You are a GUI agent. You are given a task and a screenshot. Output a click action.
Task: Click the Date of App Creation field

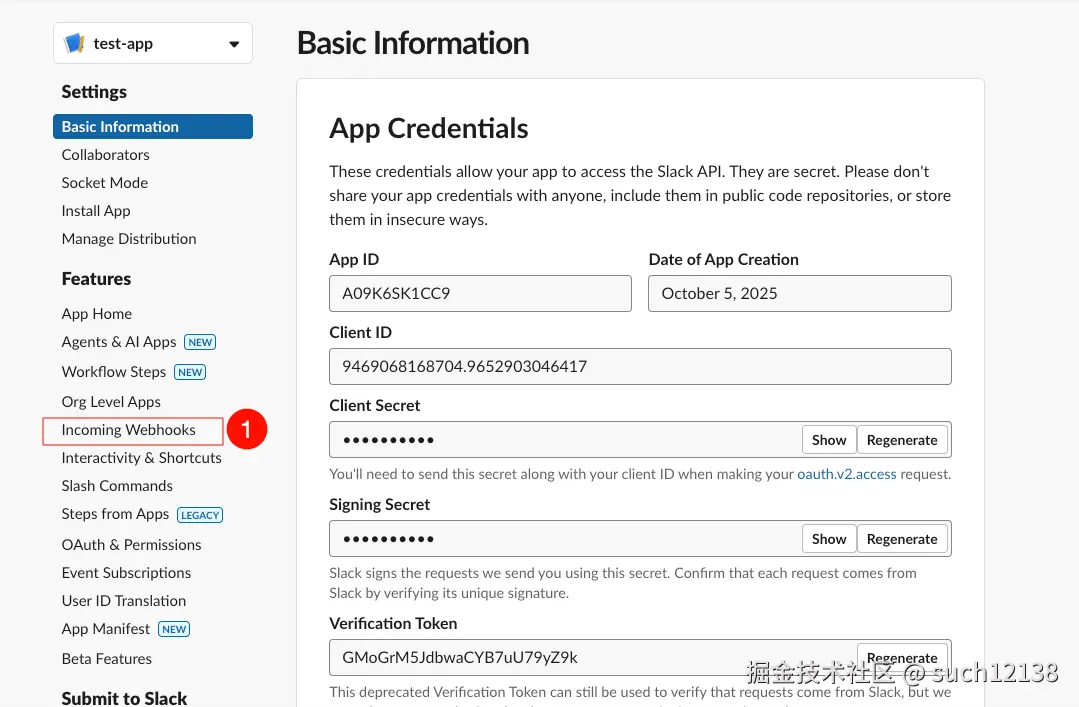(800, 293)
